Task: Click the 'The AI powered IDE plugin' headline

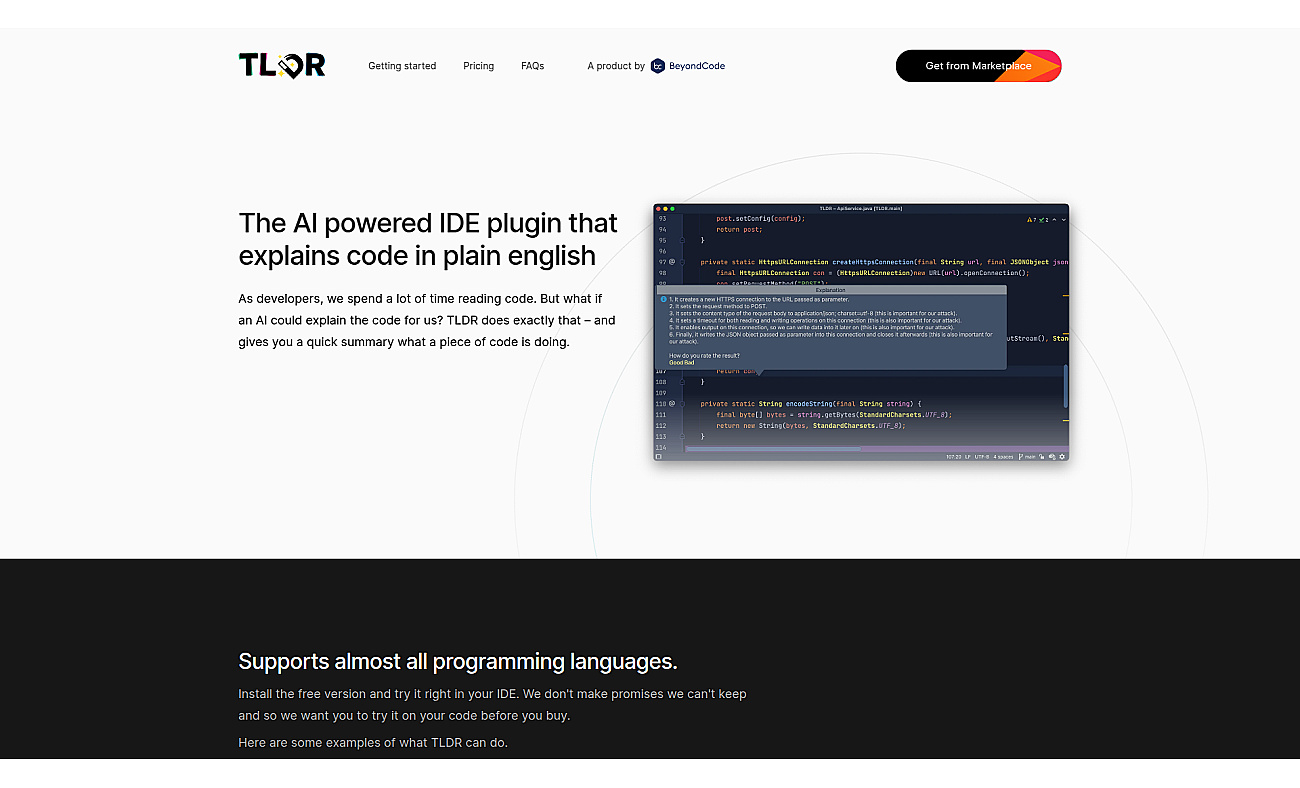Action: [x=428, y=239]
